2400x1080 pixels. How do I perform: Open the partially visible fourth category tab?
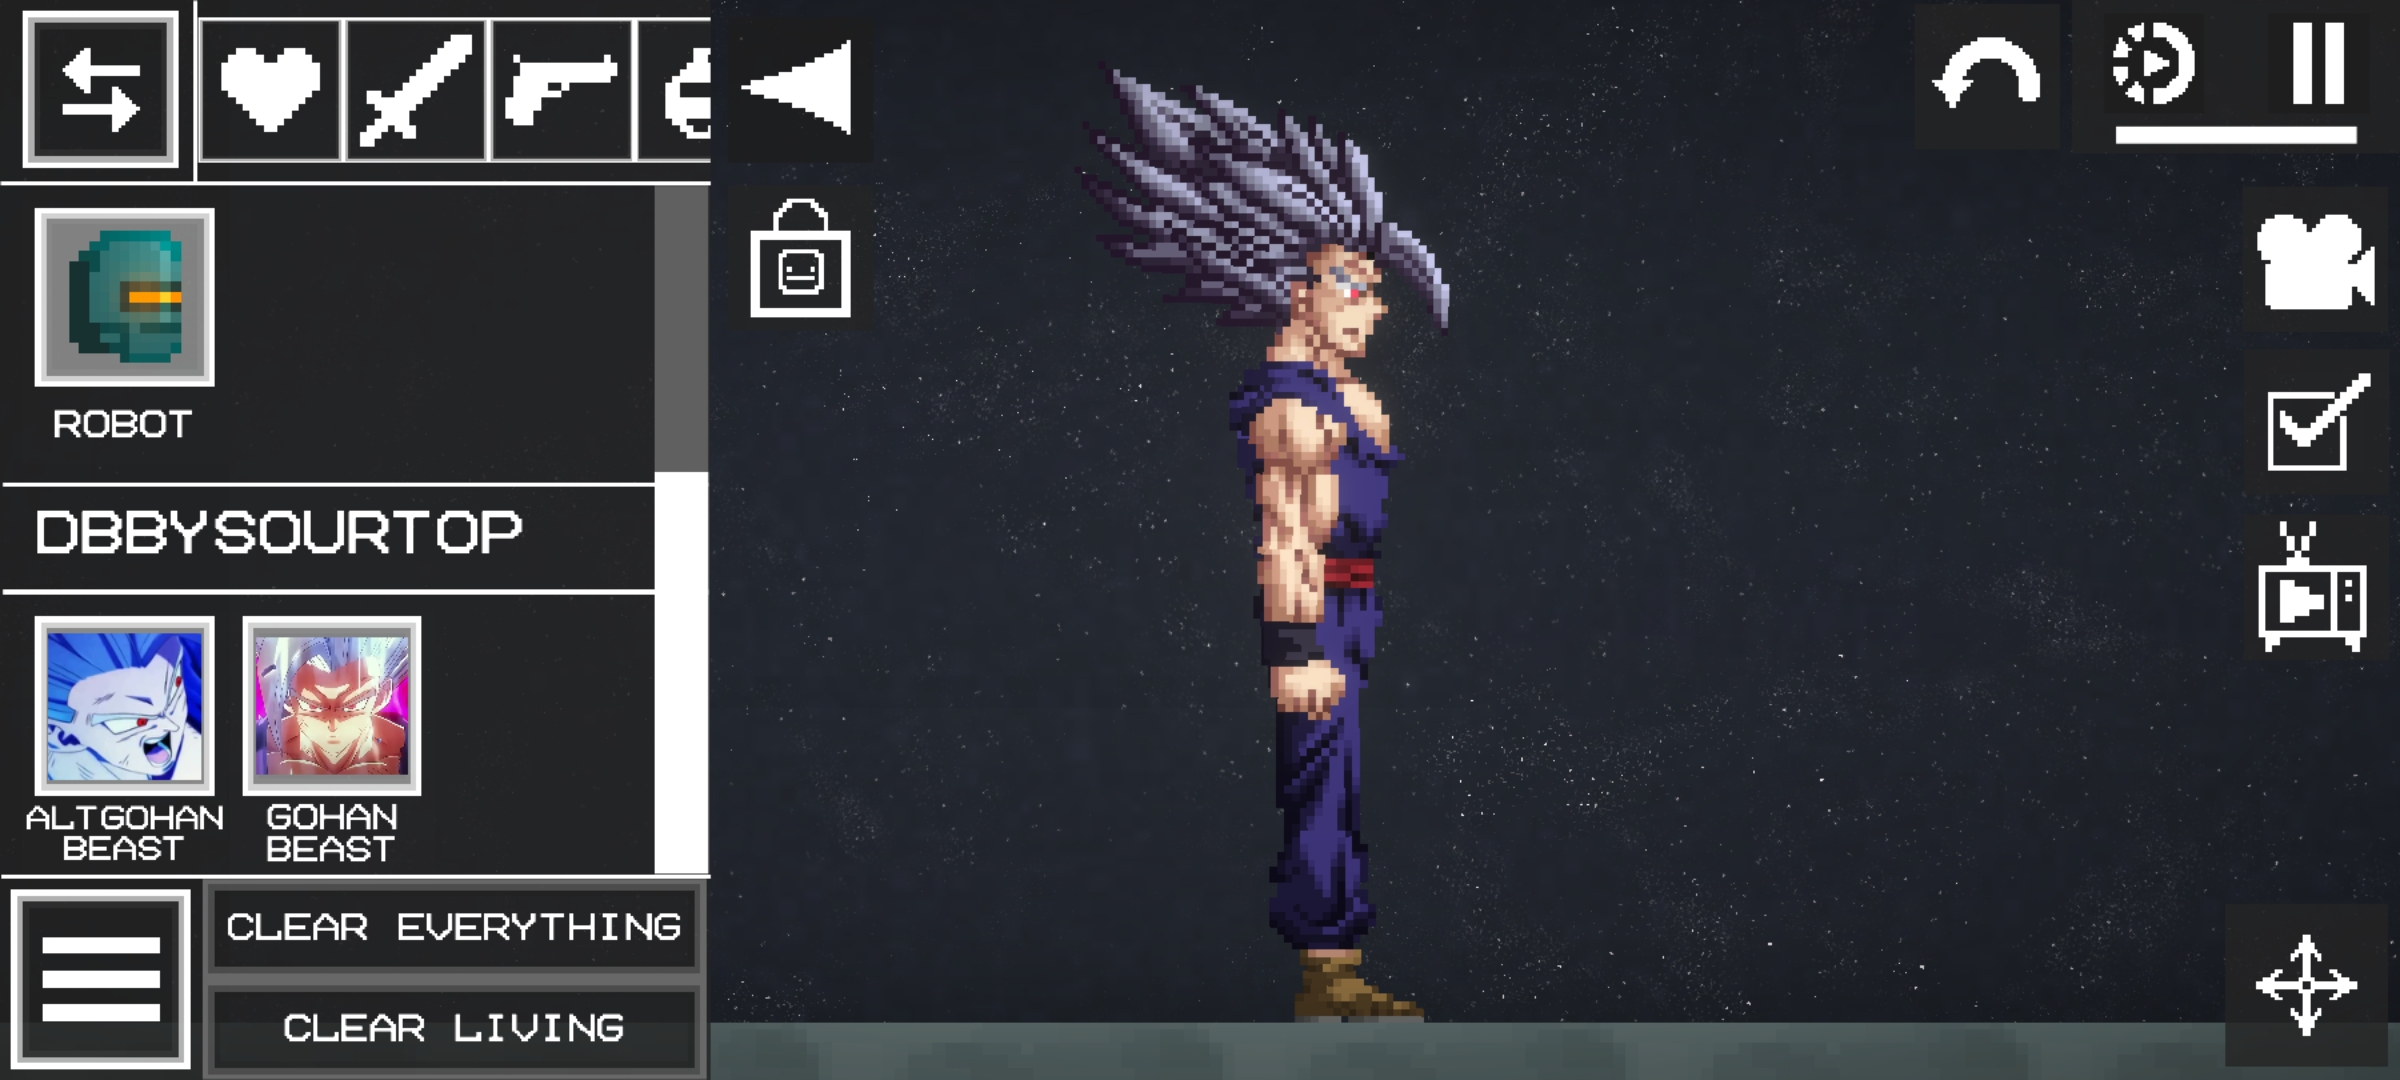[675, 90]
